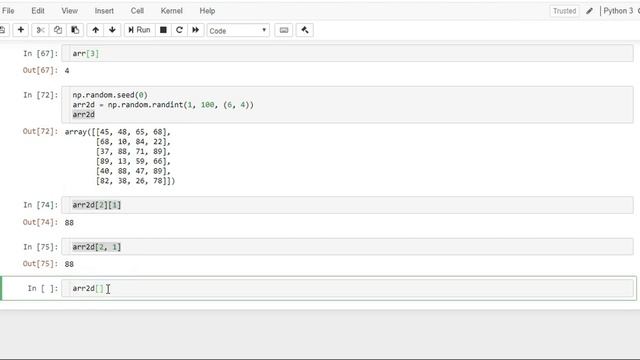Click the empty In [ ] prompt label
640x360 pixels.
click(43, 288)
